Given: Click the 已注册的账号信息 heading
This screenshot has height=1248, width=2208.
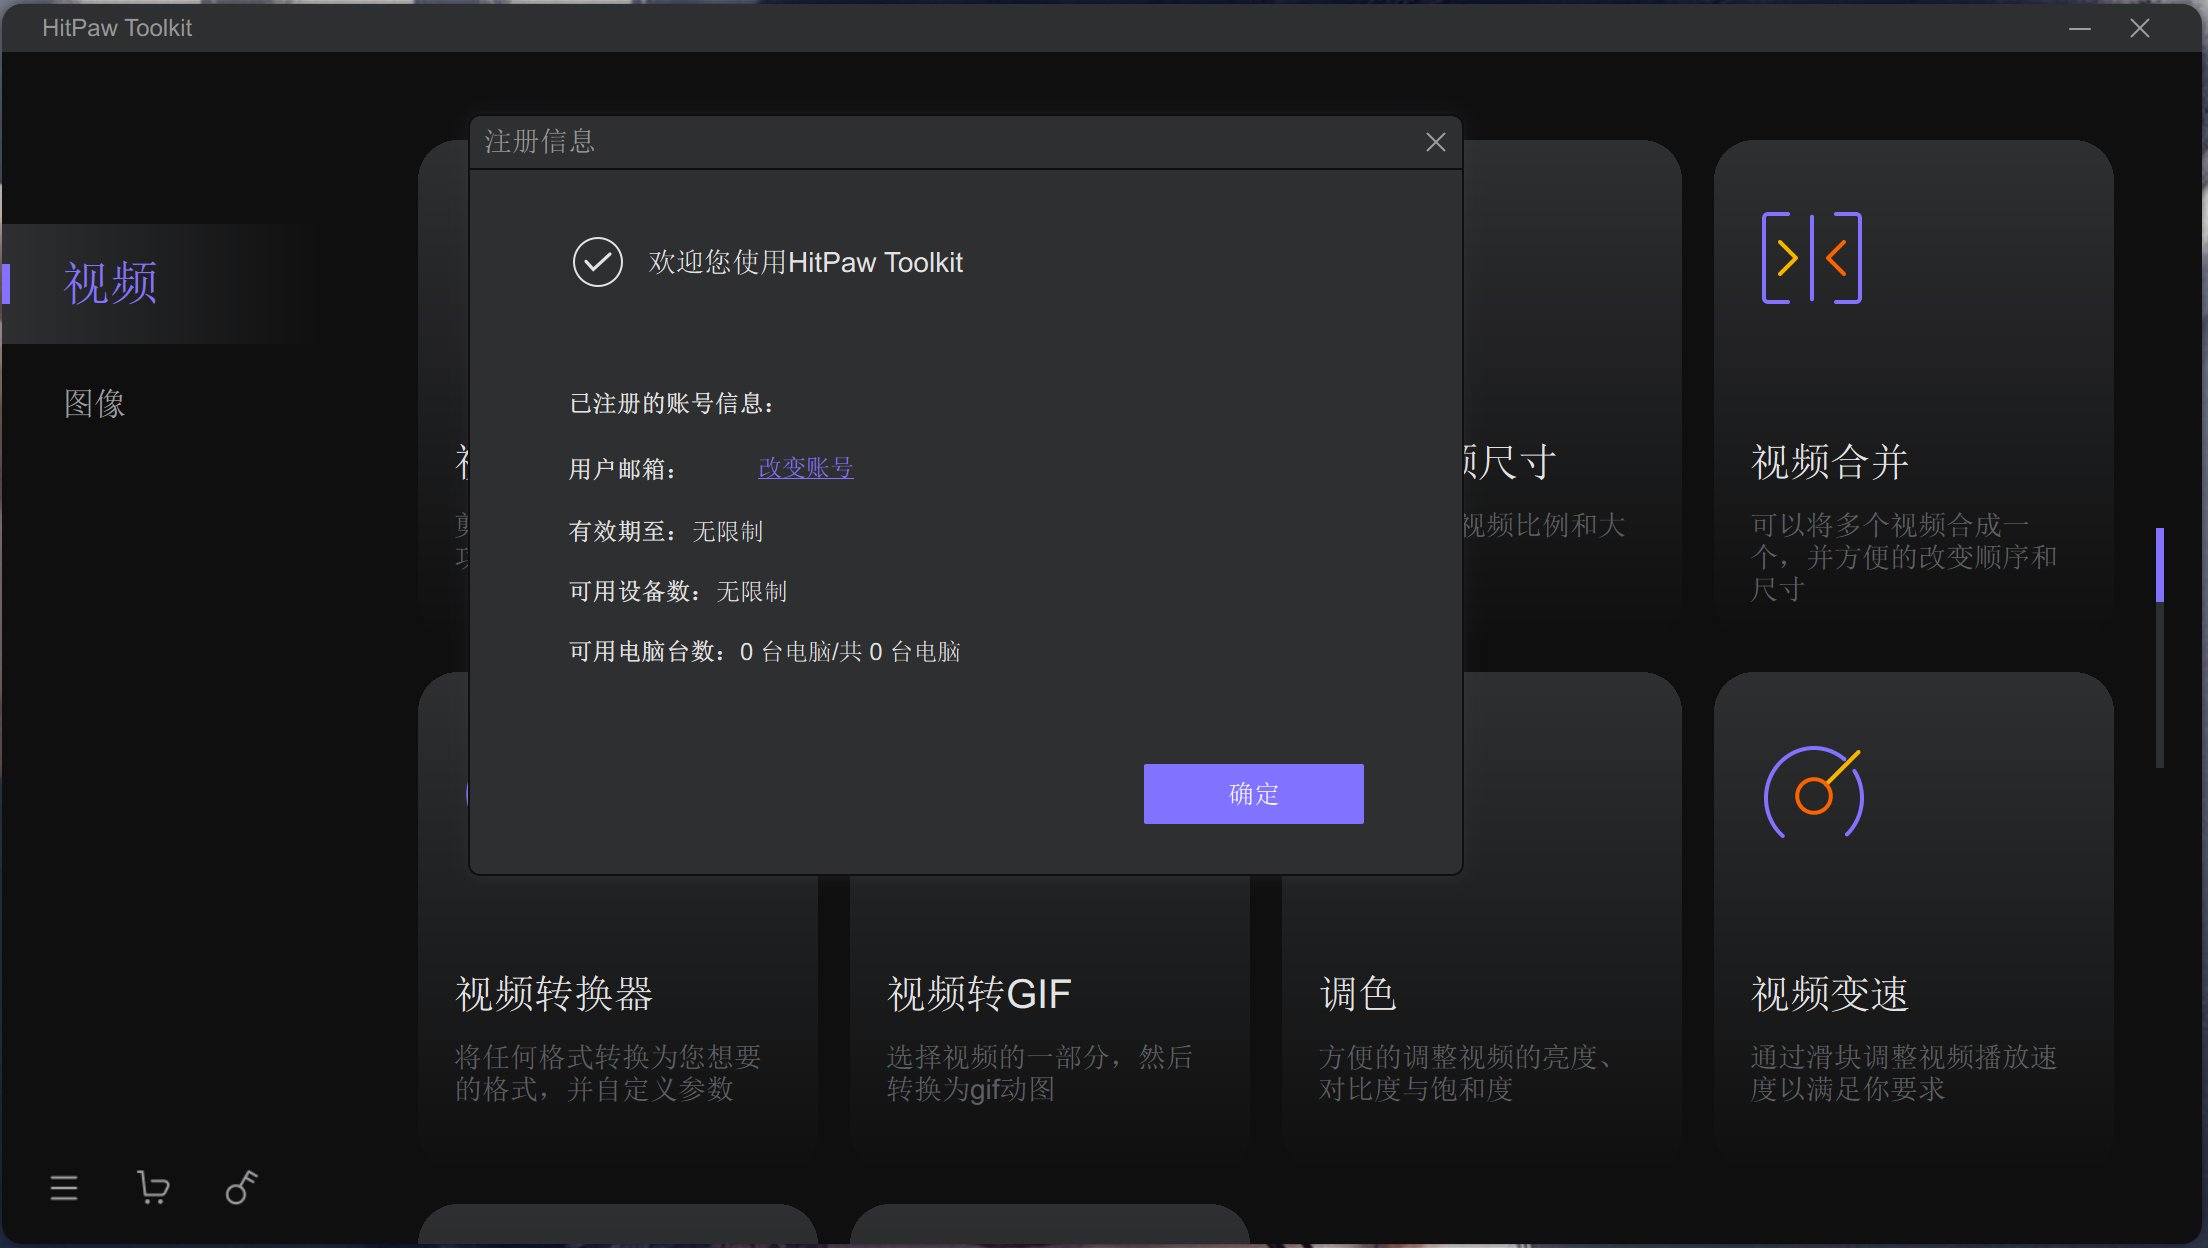Looking at the screenshot, I should pyautogui.click(x=671, y=404).
